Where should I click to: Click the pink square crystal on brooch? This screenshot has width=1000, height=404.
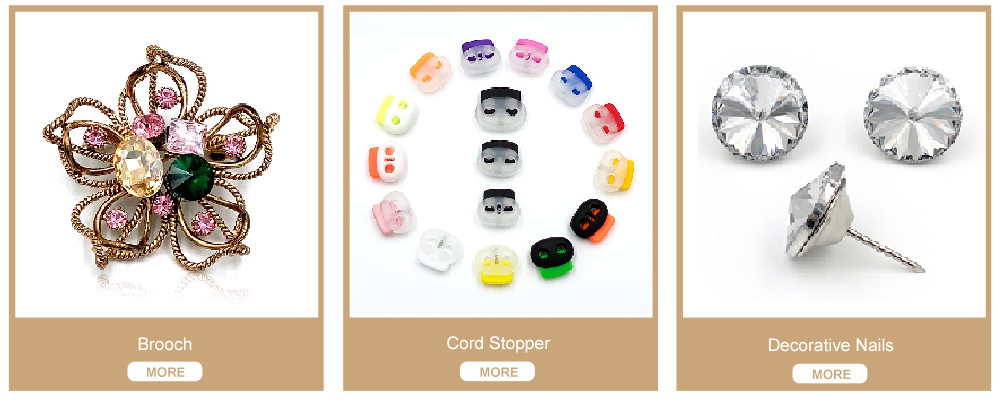pyautogui.click(x=186, y=138)
